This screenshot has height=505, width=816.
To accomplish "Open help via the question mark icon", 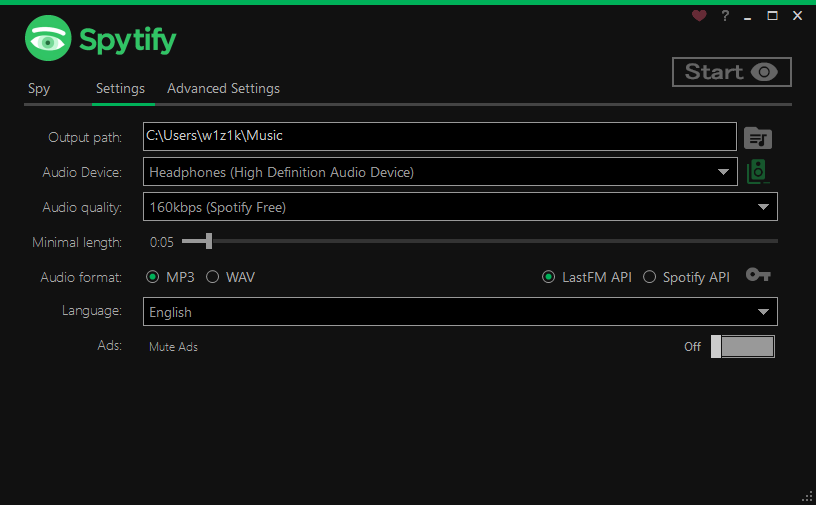I will (725, 16).
